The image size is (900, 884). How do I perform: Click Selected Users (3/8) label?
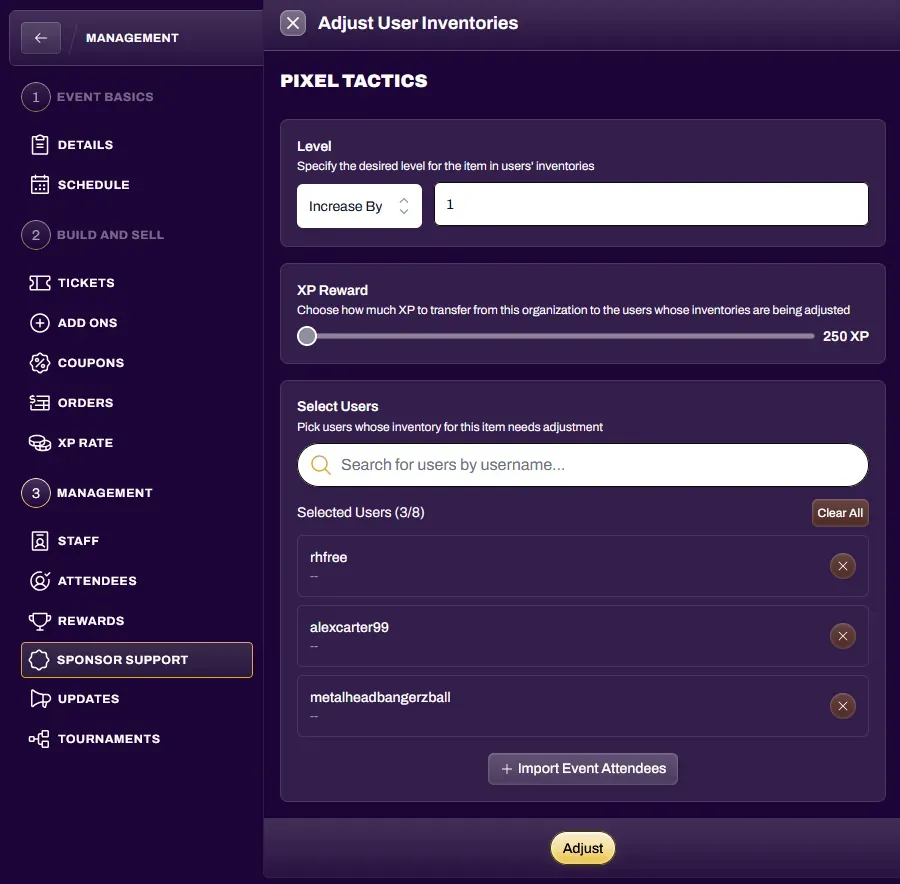pyautogui.click(x=360, y=512)
